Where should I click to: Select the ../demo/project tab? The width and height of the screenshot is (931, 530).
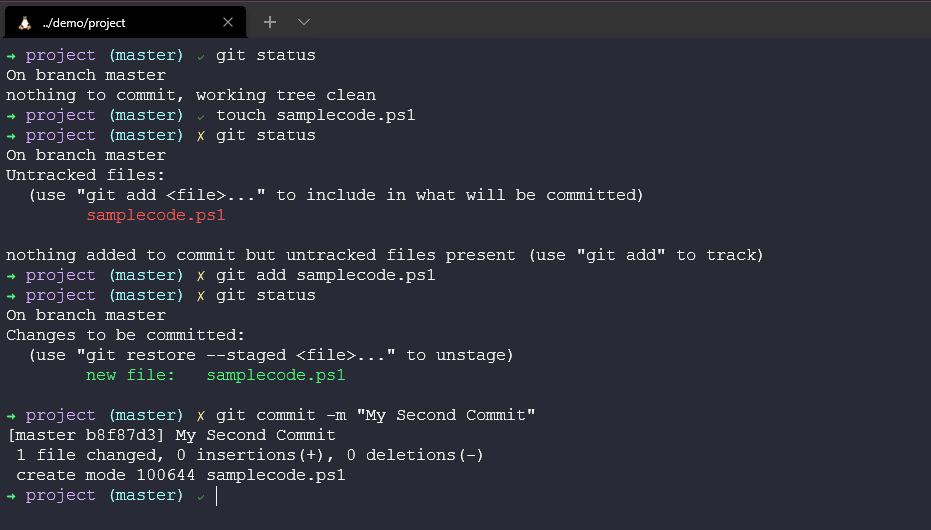120,22
